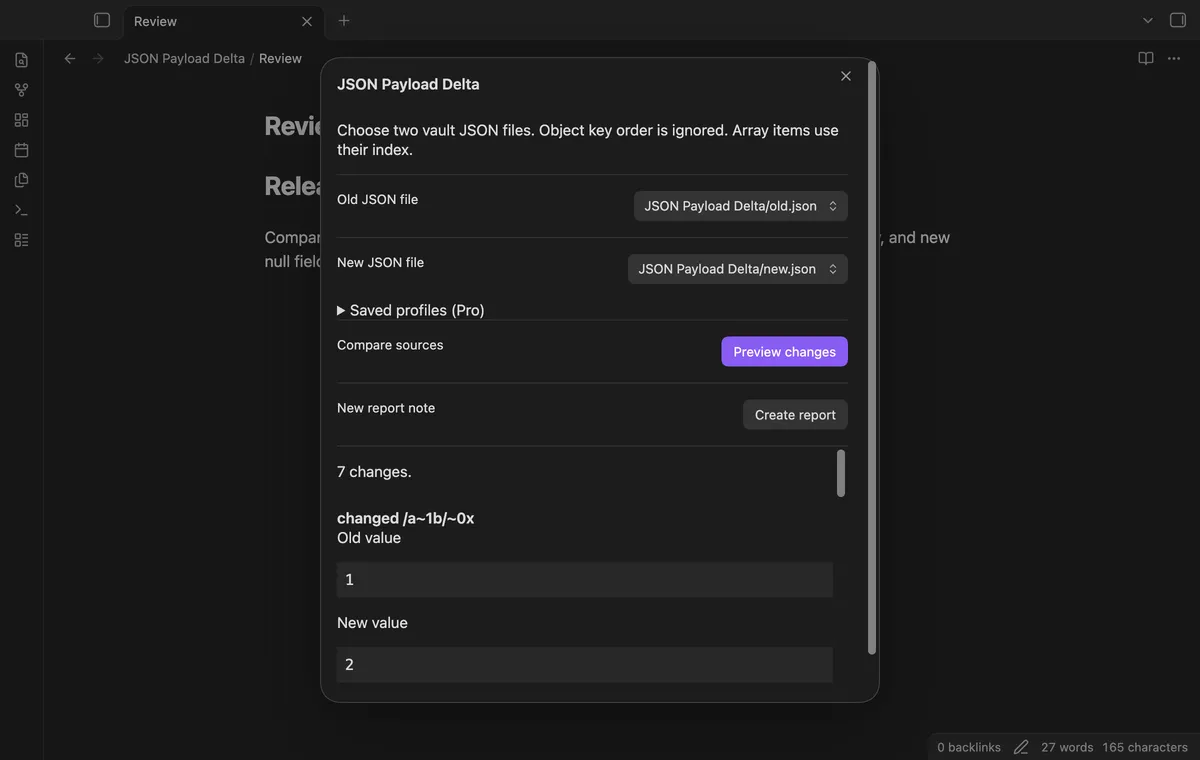Click 165 characters in status bar

coord(1145,747)
